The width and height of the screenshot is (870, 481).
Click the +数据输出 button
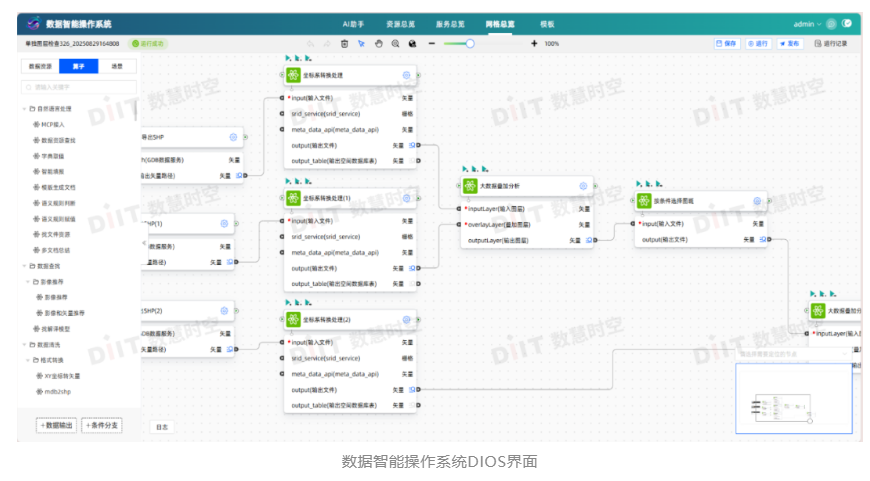tap(51, 425)
